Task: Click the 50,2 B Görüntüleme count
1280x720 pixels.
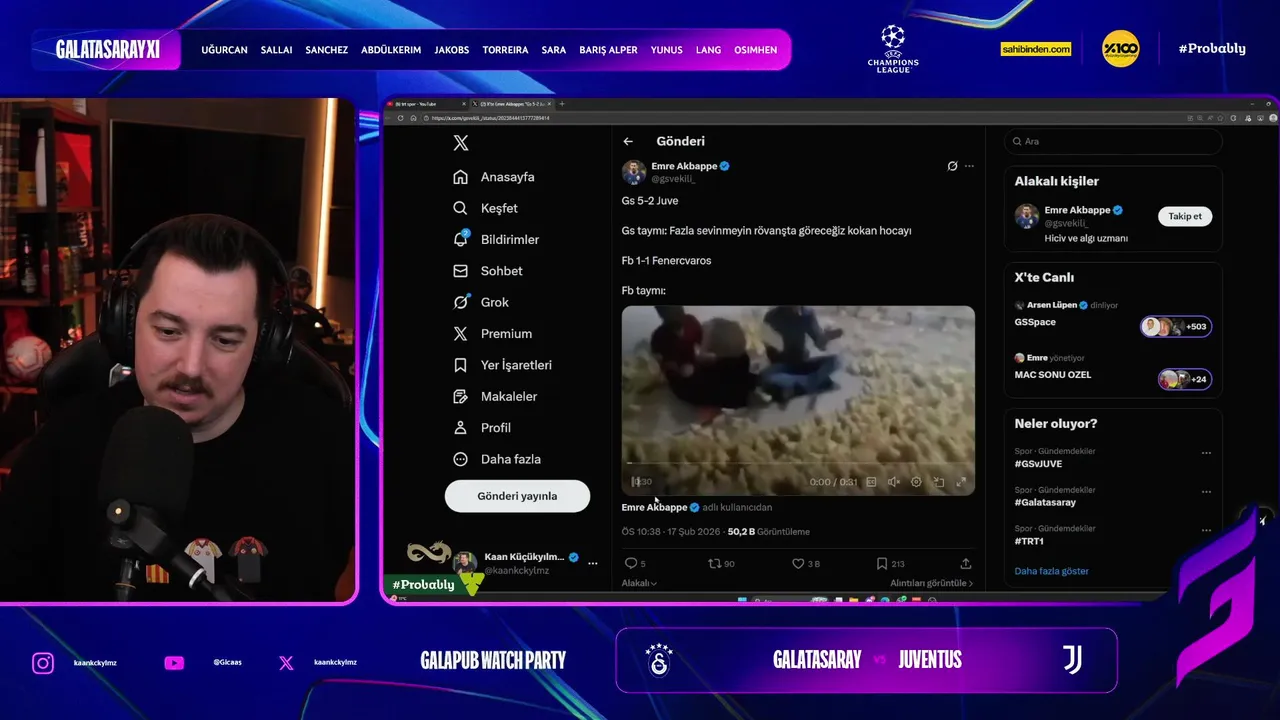Action: [768, 532]
